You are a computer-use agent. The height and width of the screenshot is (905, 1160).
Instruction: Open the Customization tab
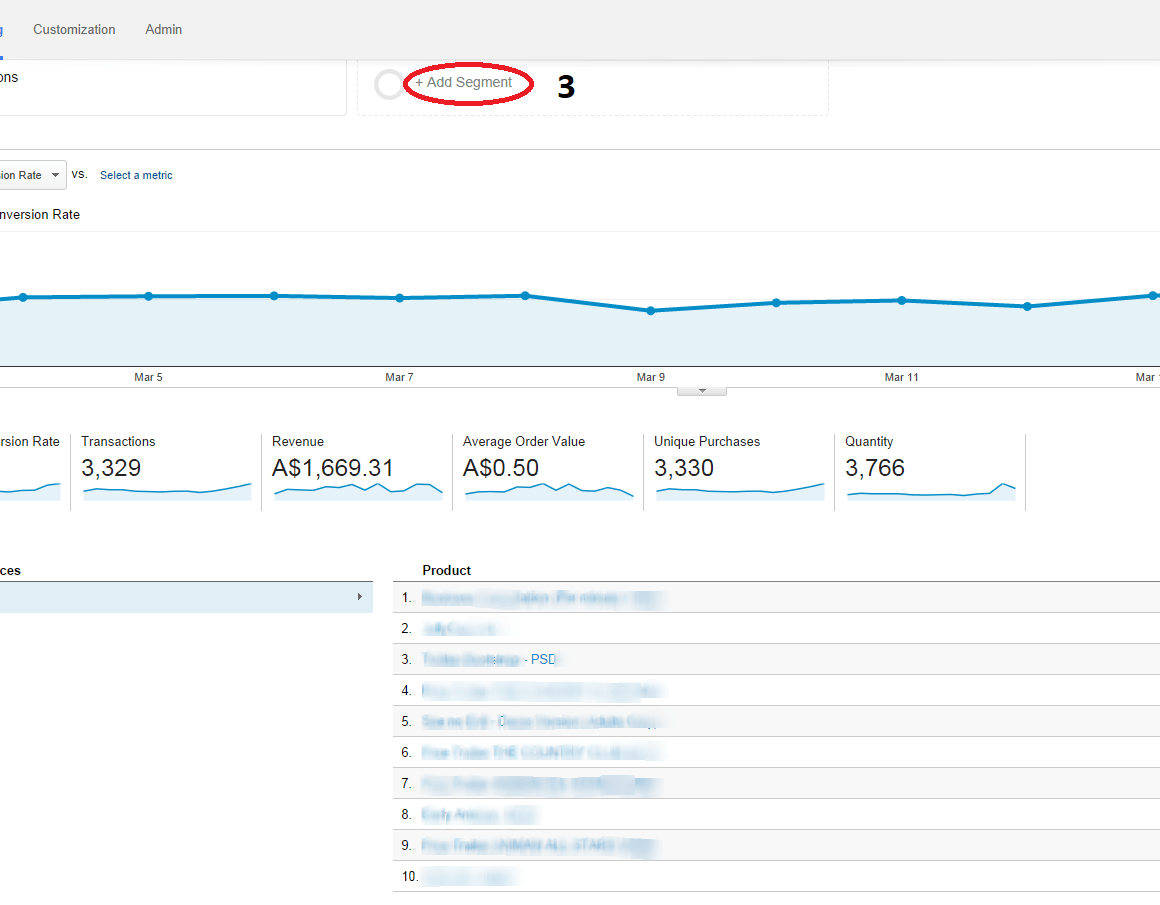pos(74,30)
